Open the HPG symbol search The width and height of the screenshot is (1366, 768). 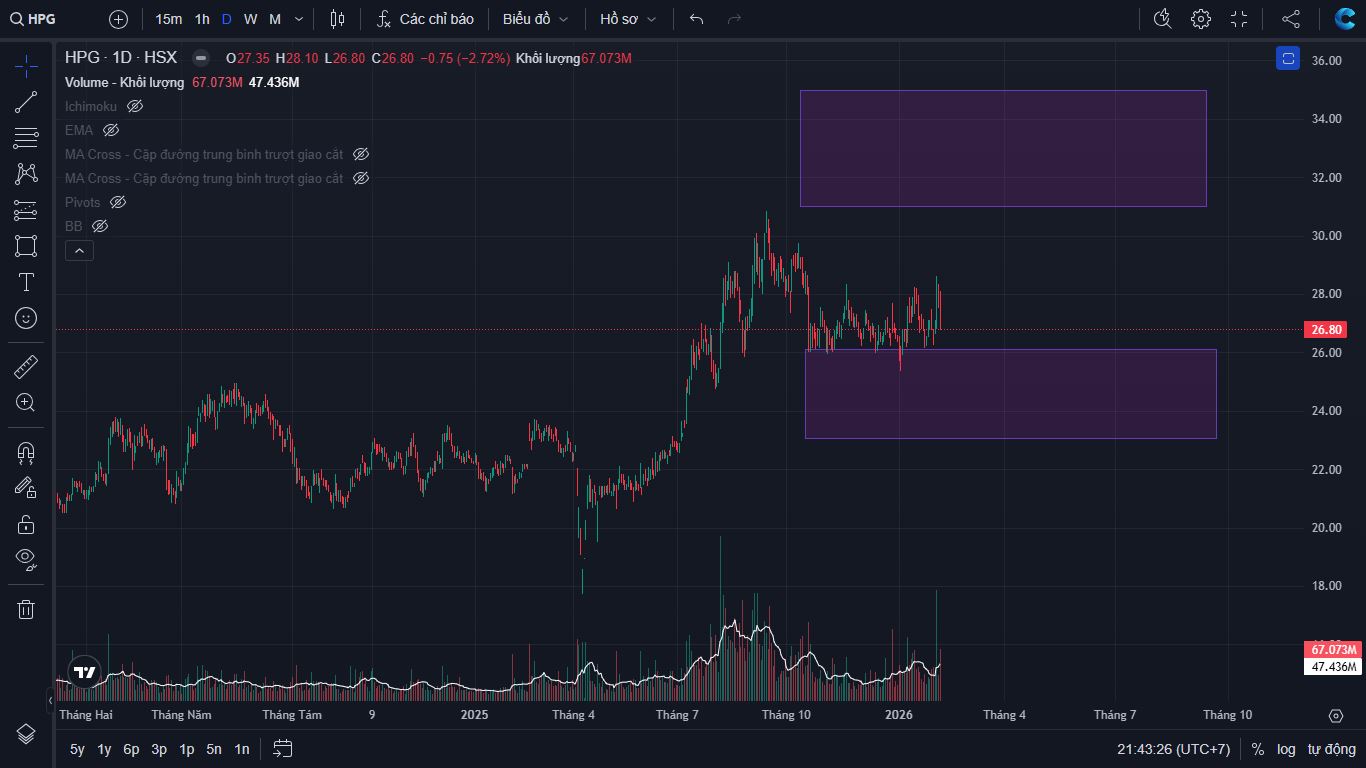33,19
